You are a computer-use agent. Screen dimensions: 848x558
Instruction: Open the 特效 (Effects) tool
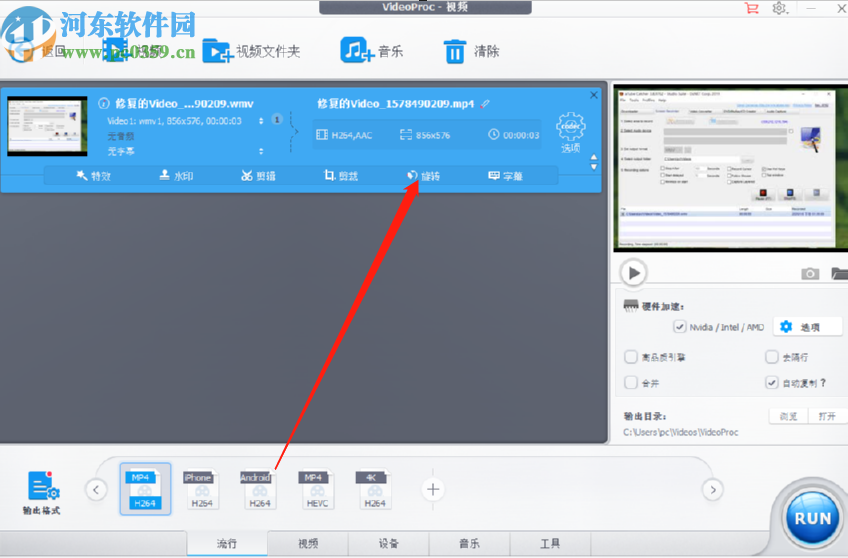[94, 176]
